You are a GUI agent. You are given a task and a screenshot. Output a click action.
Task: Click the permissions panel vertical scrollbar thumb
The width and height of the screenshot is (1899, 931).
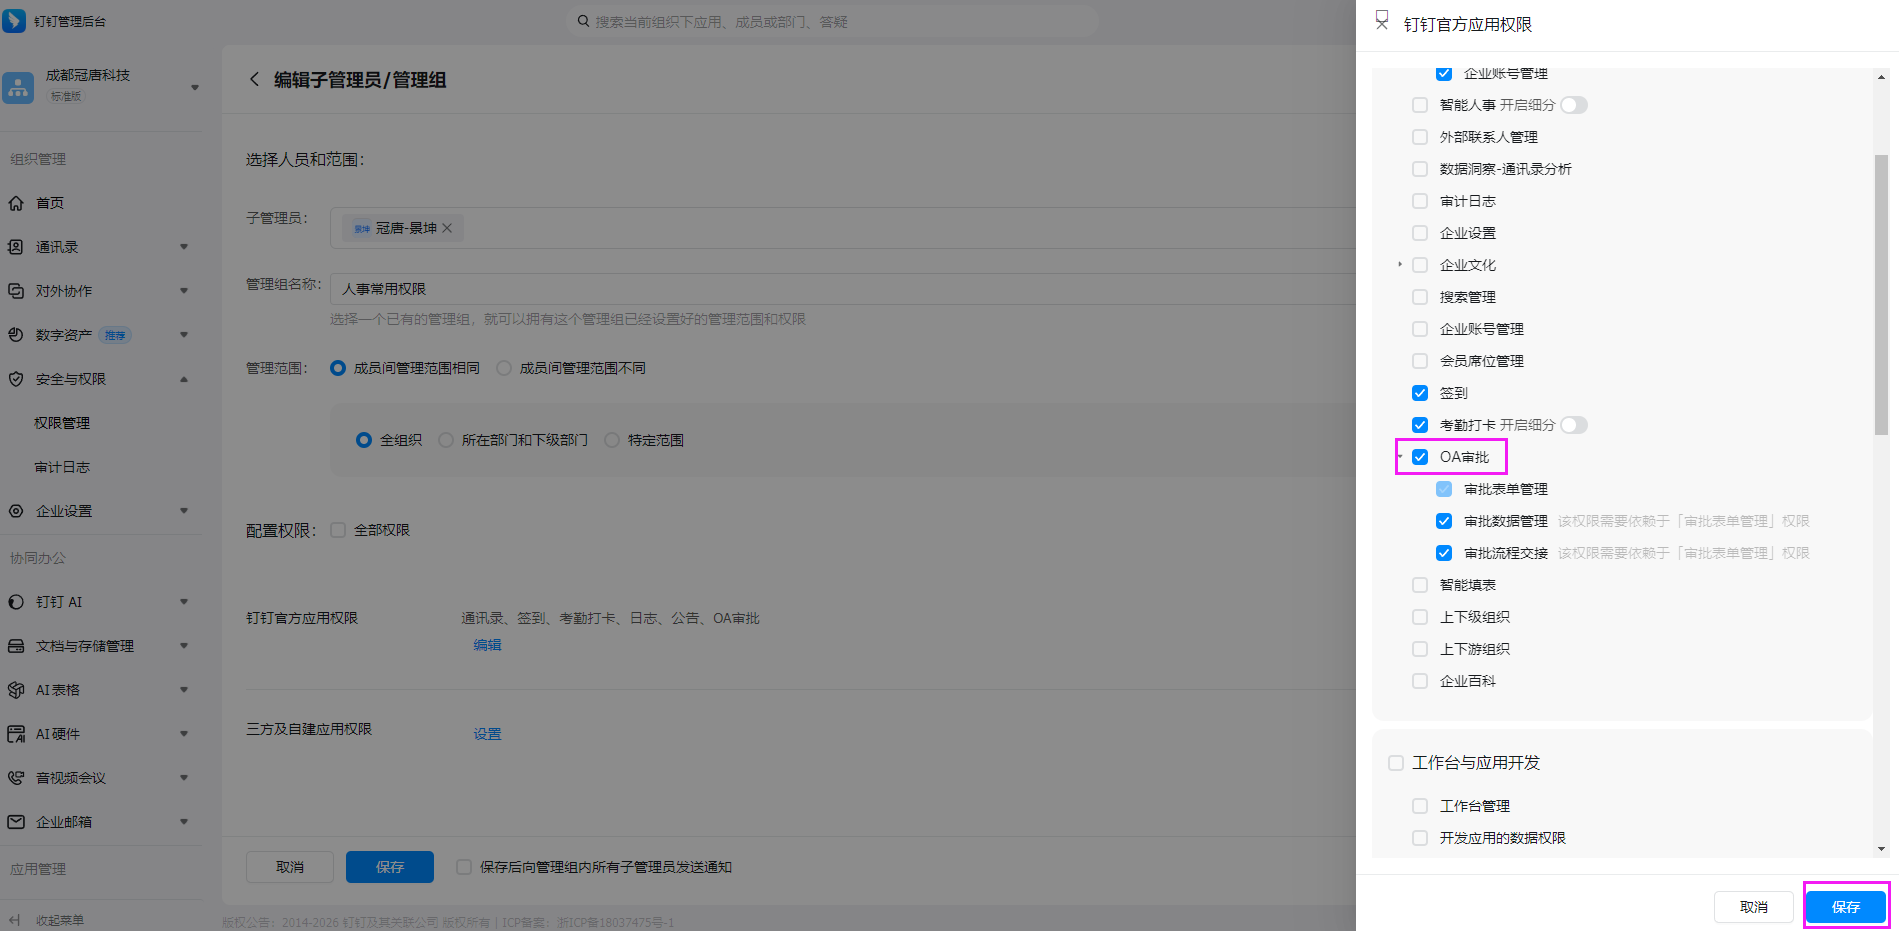pos(1881,295)
